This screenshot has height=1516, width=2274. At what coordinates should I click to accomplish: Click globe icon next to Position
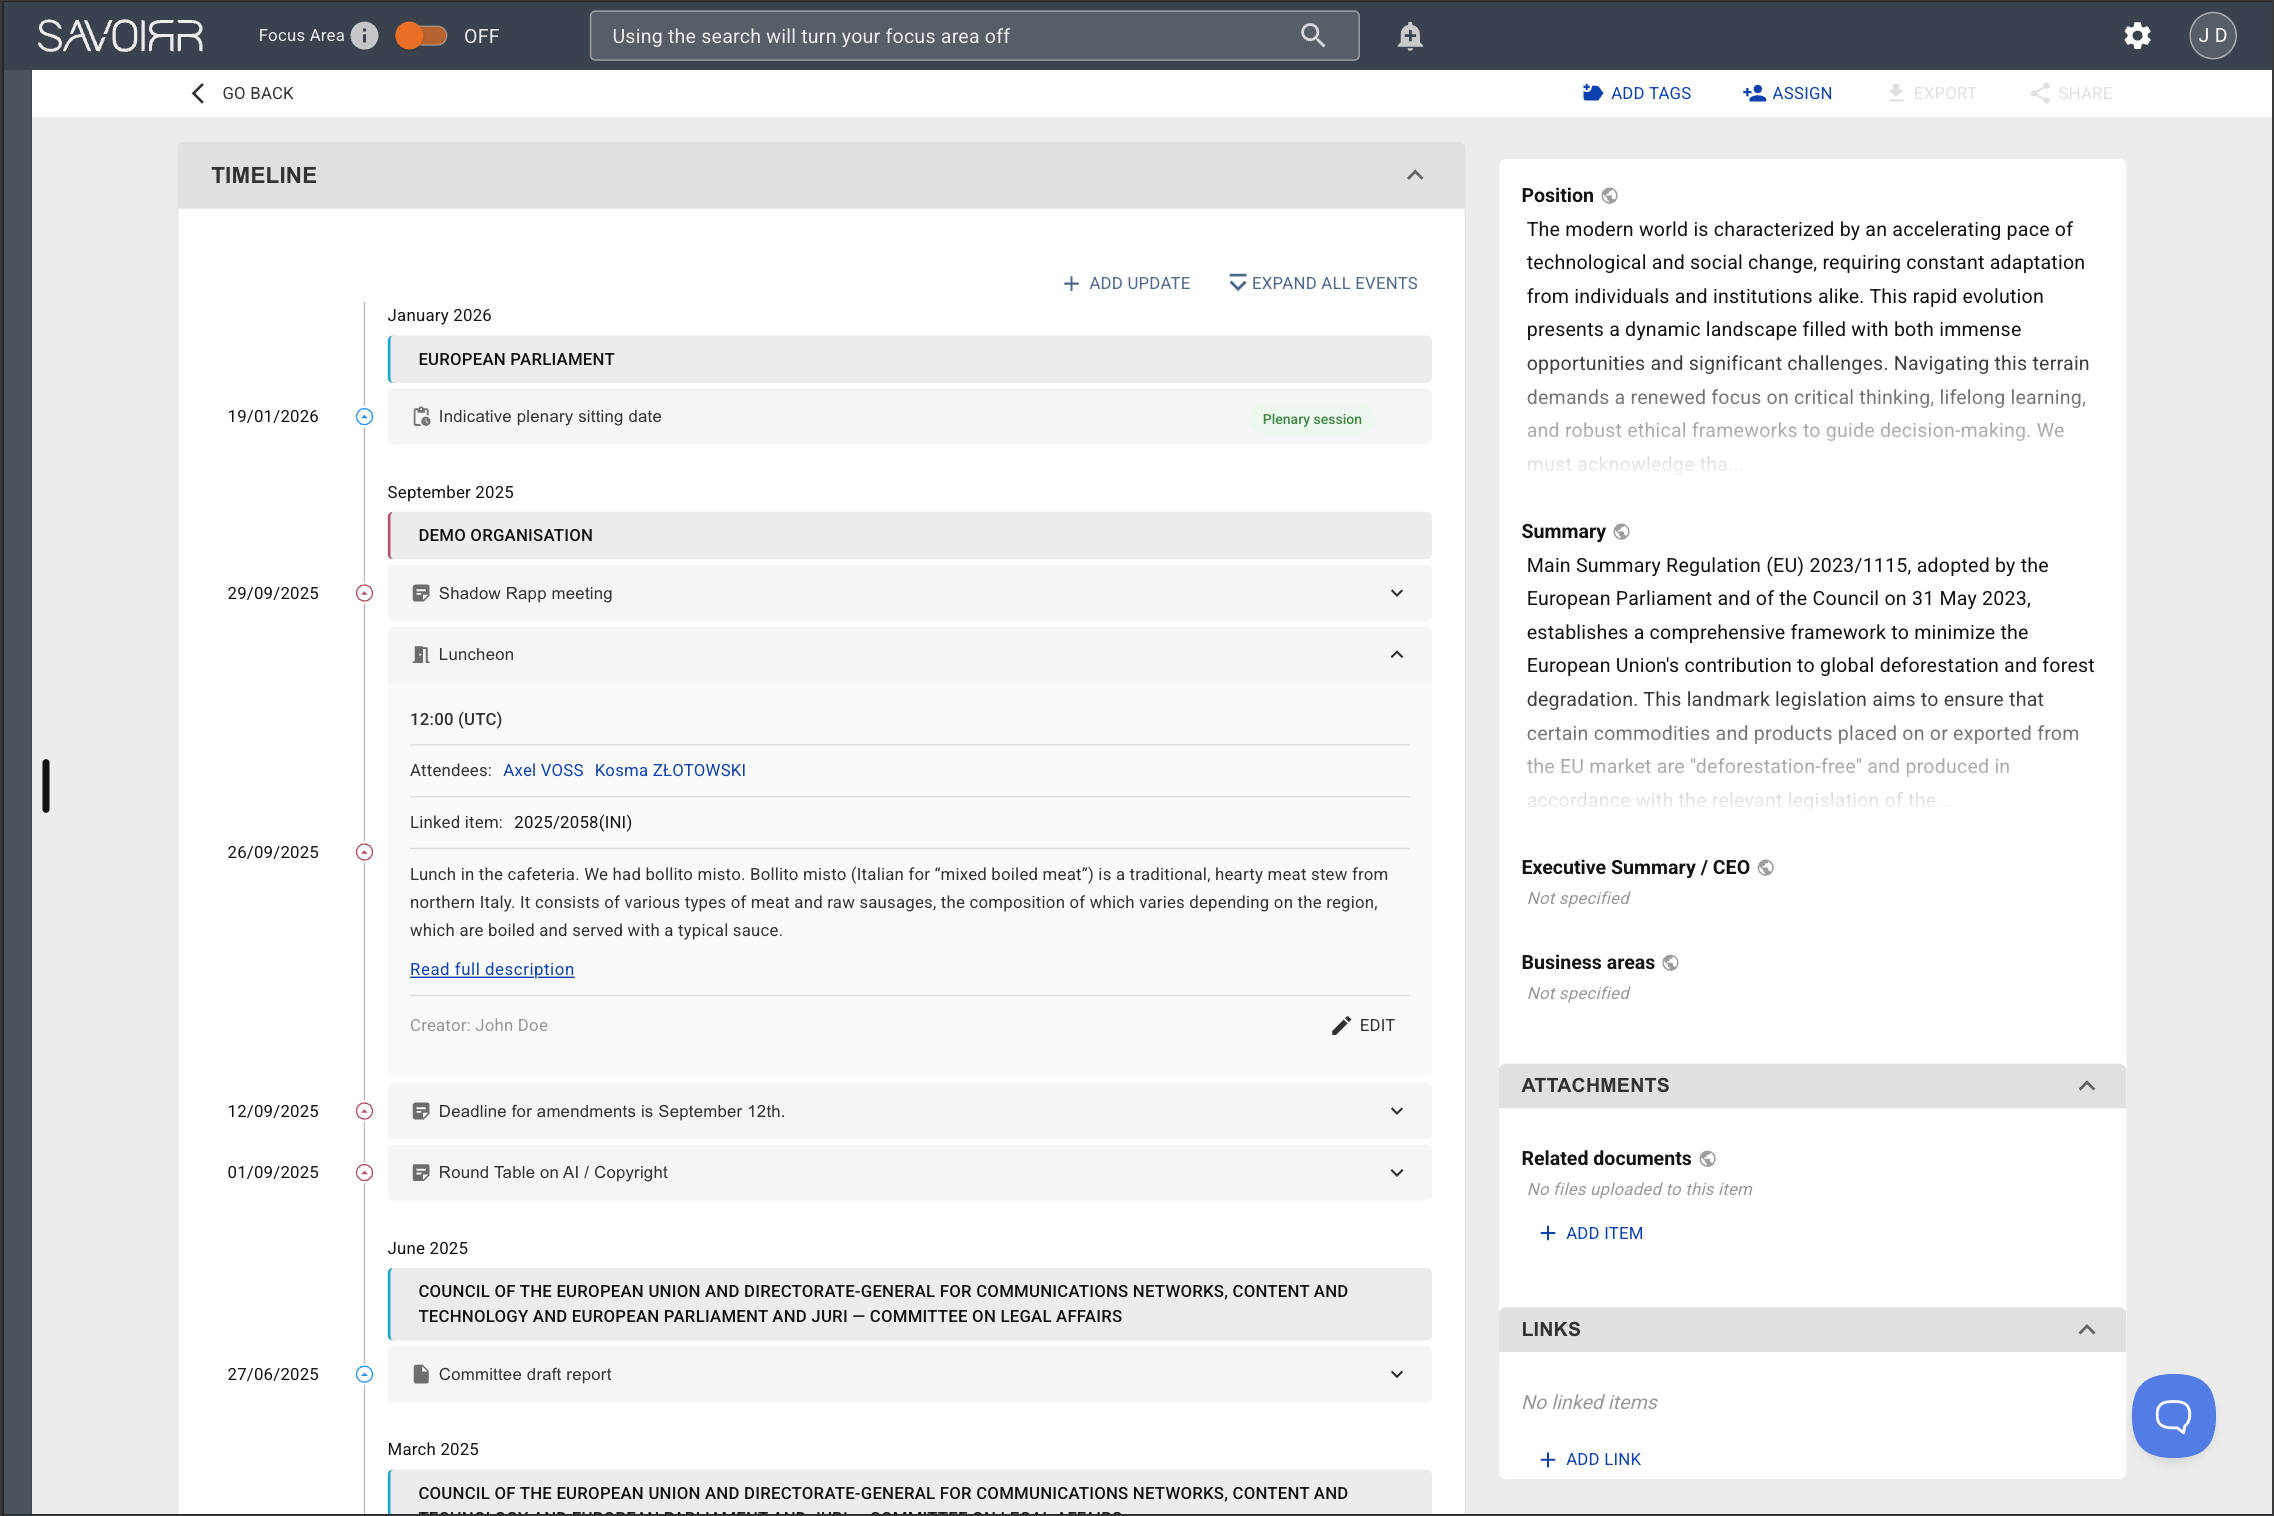pyautogui.click(x=1609, y=196)
